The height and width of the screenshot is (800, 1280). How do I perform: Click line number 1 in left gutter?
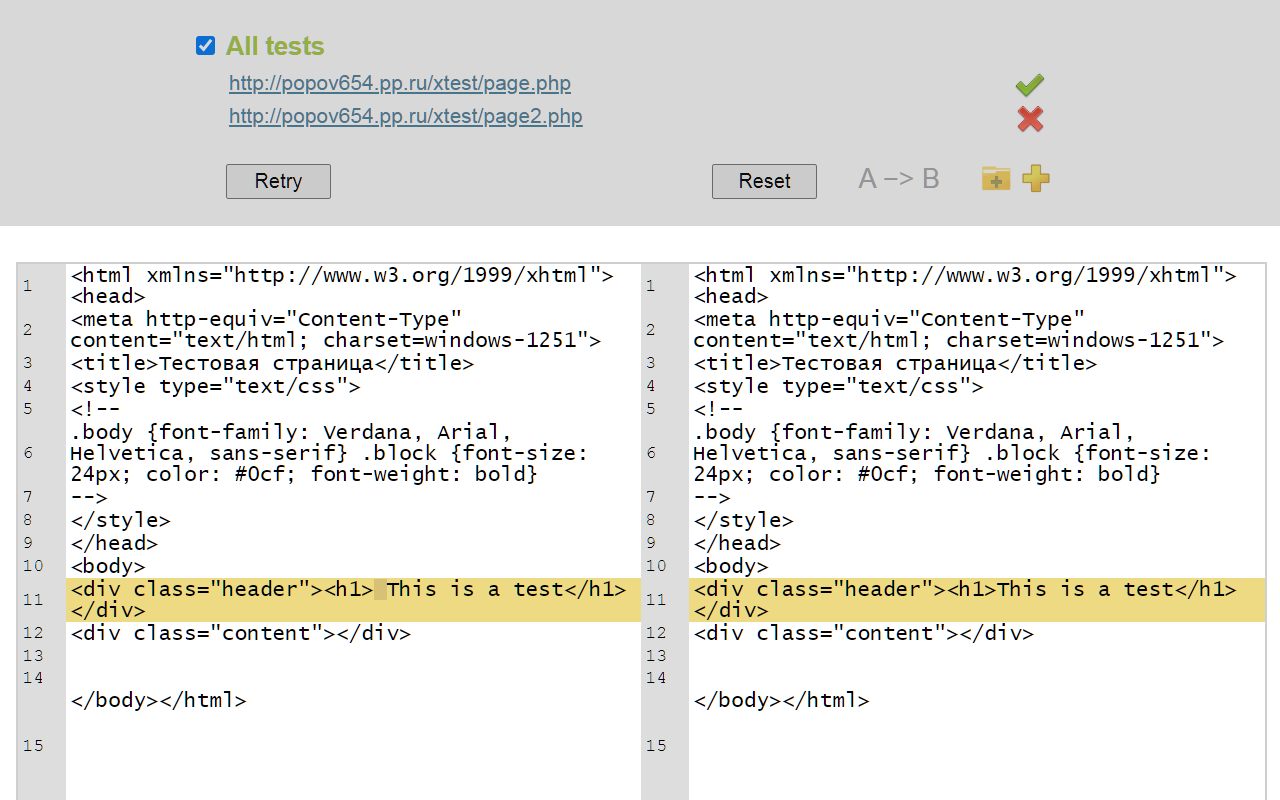pyautogui.click(x=28, y=286)
